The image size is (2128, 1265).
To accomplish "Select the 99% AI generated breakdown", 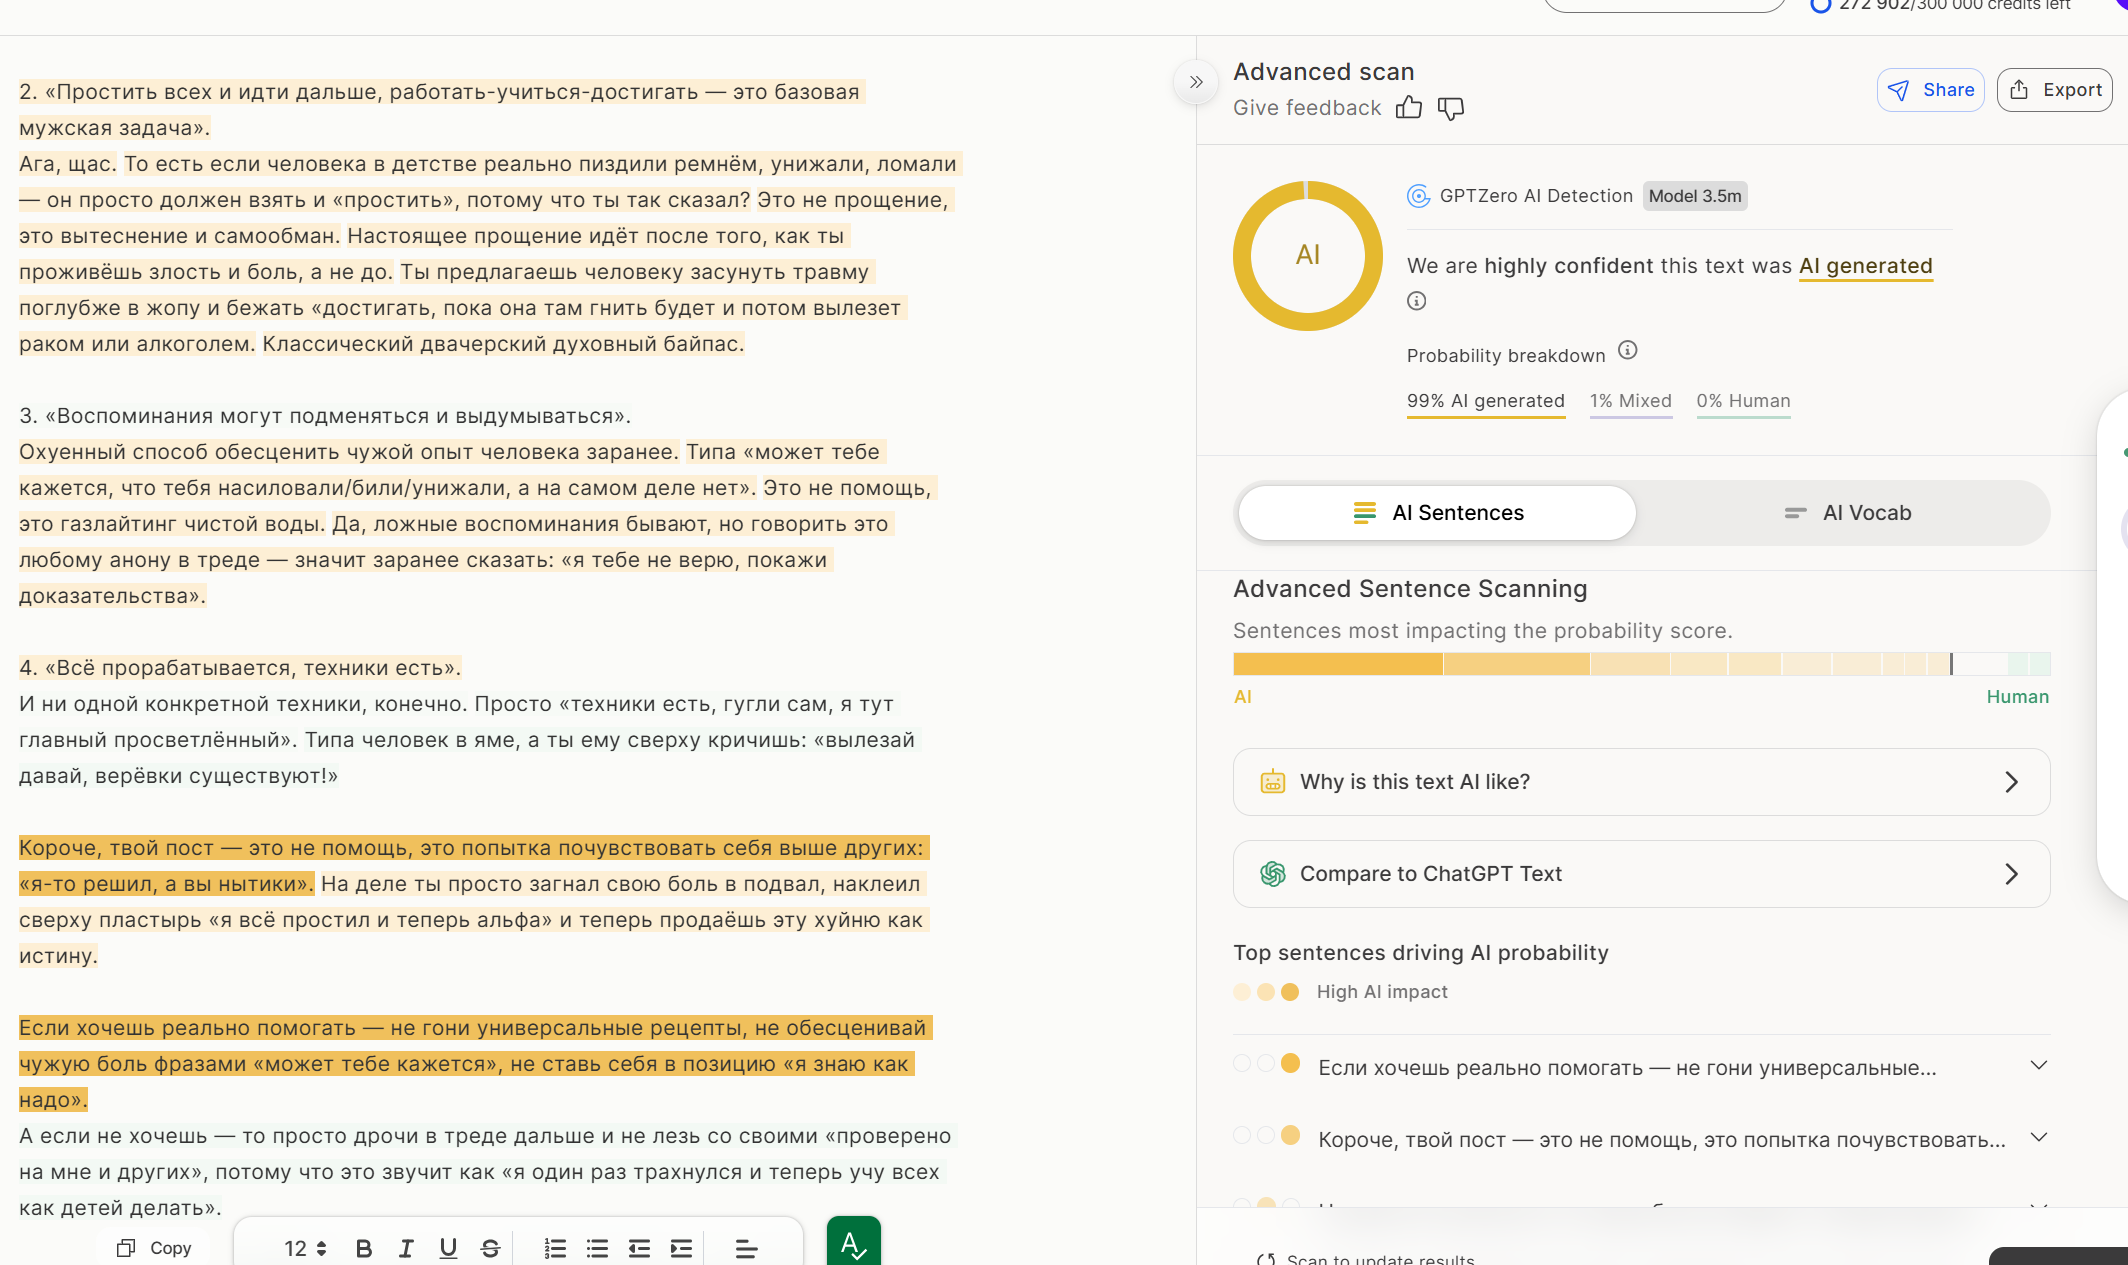I will [1485, 401].
